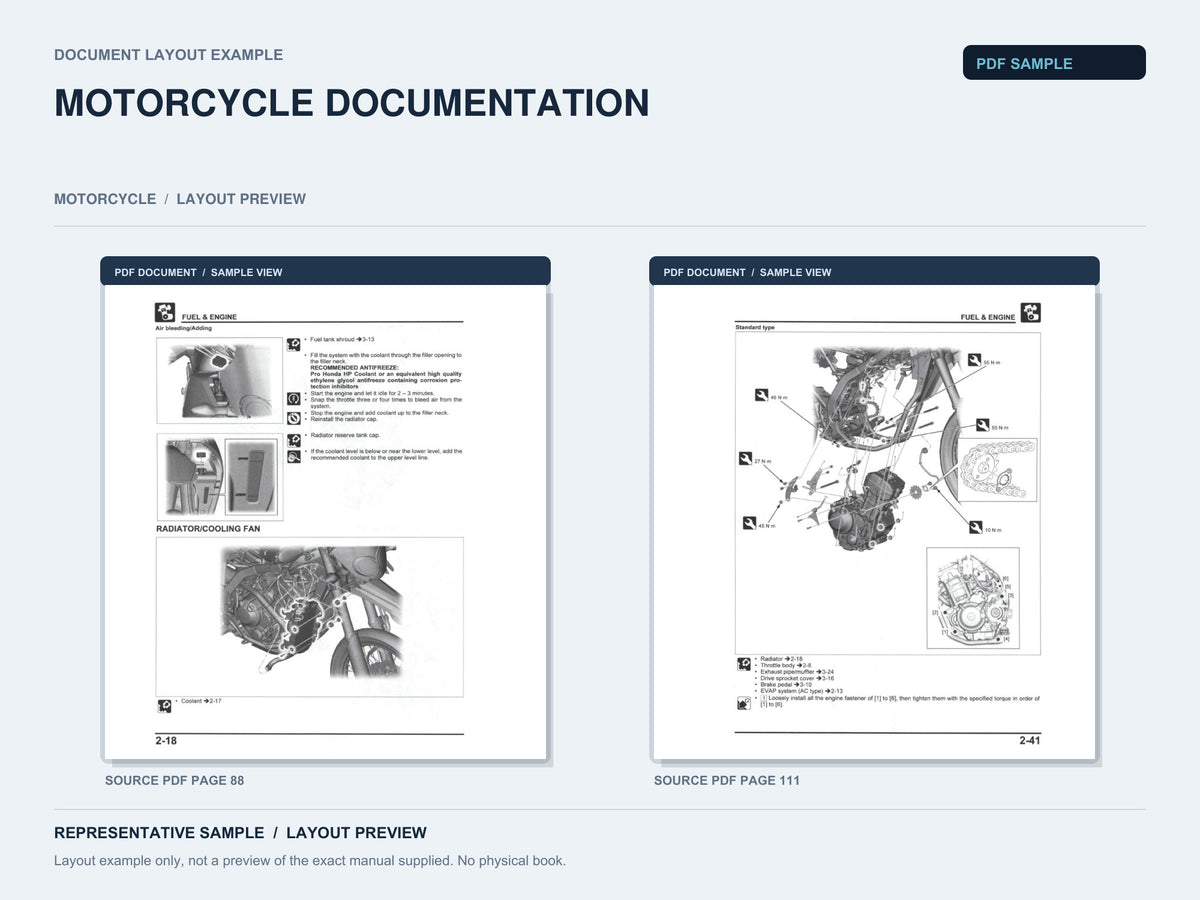Click the engine icon beside left page FUEL & ENGINE heading
The height and width of the screenshot is (900, 1200).
pyautogui.click(x=165, y=312)
